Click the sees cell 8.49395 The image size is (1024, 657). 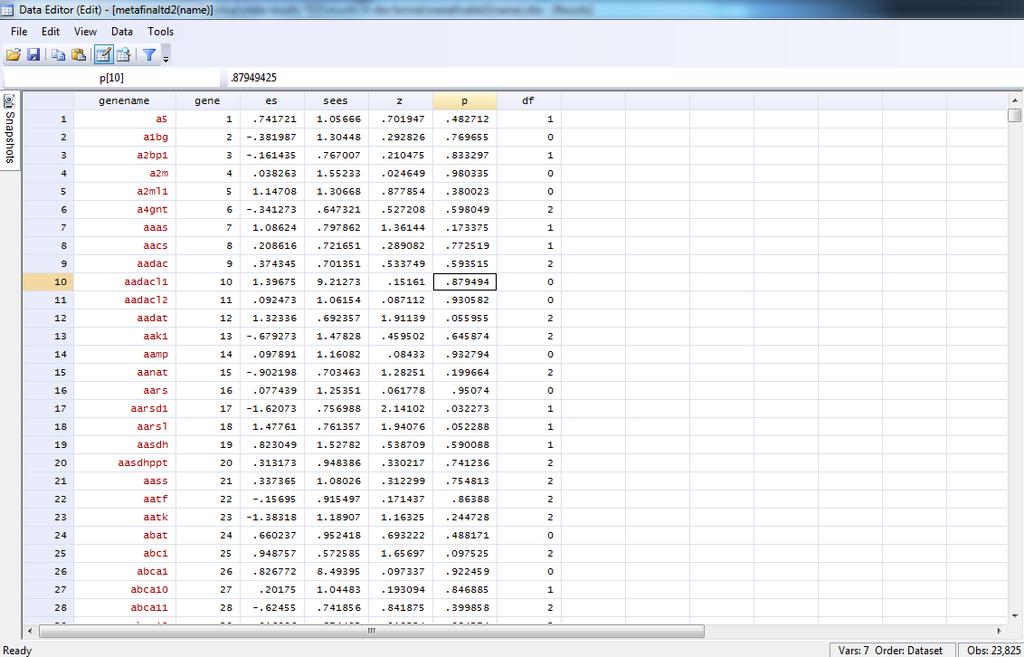click(x=336, y=571)
